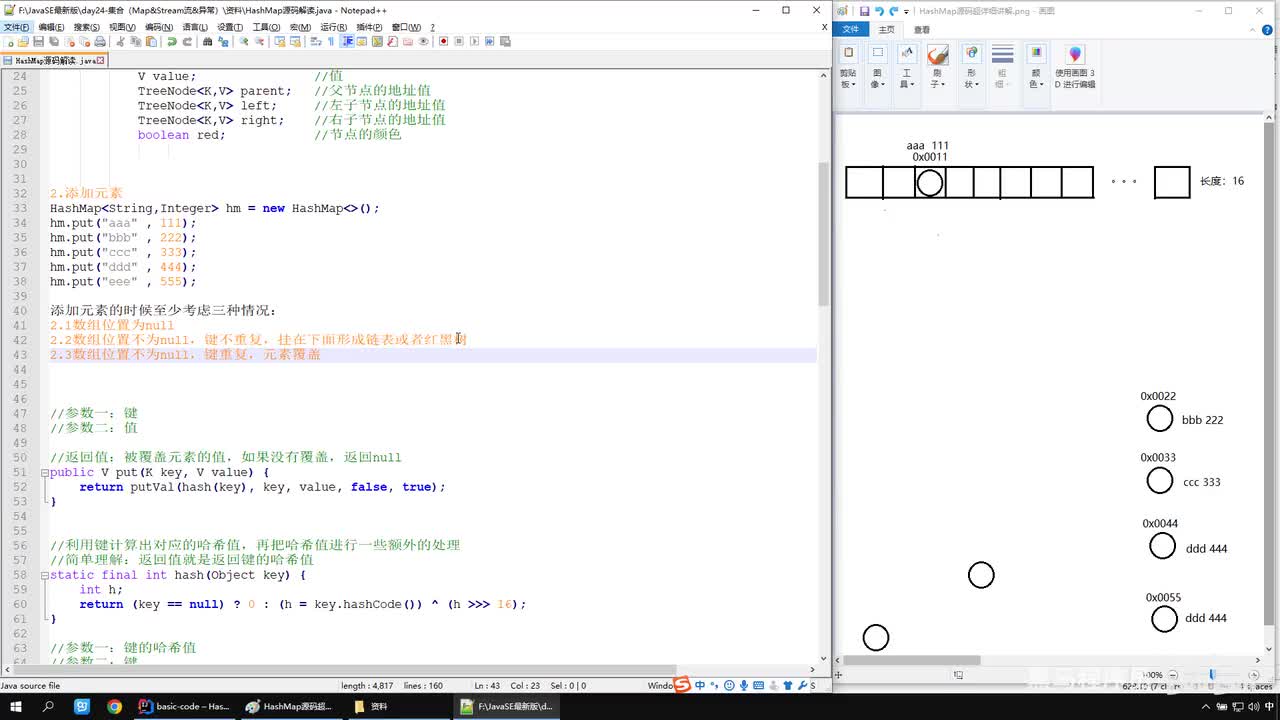Click the Save icon in Paint quick access
The width and height of the screenshot is (1280, 720).
(864, 12)
